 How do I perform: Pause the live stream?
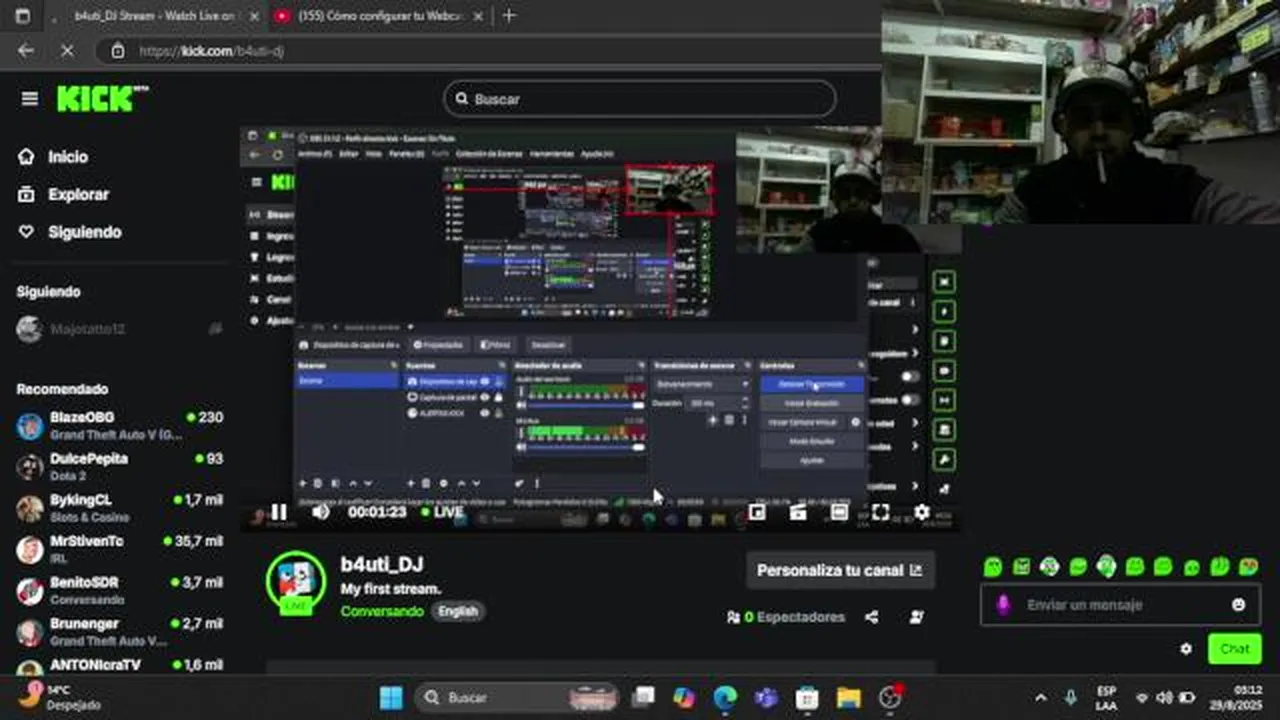click(279, 512)
